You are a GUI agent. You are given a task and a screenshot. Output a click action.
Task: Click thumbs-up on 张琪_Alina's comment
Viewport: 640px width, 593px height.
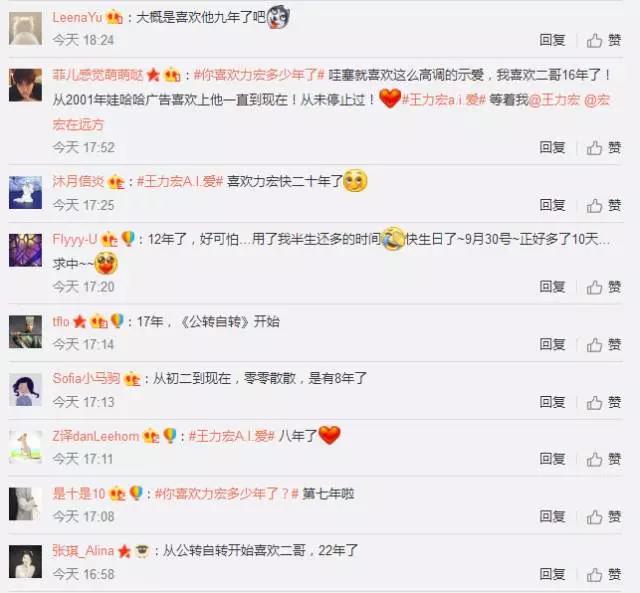(x=604, y=574)
